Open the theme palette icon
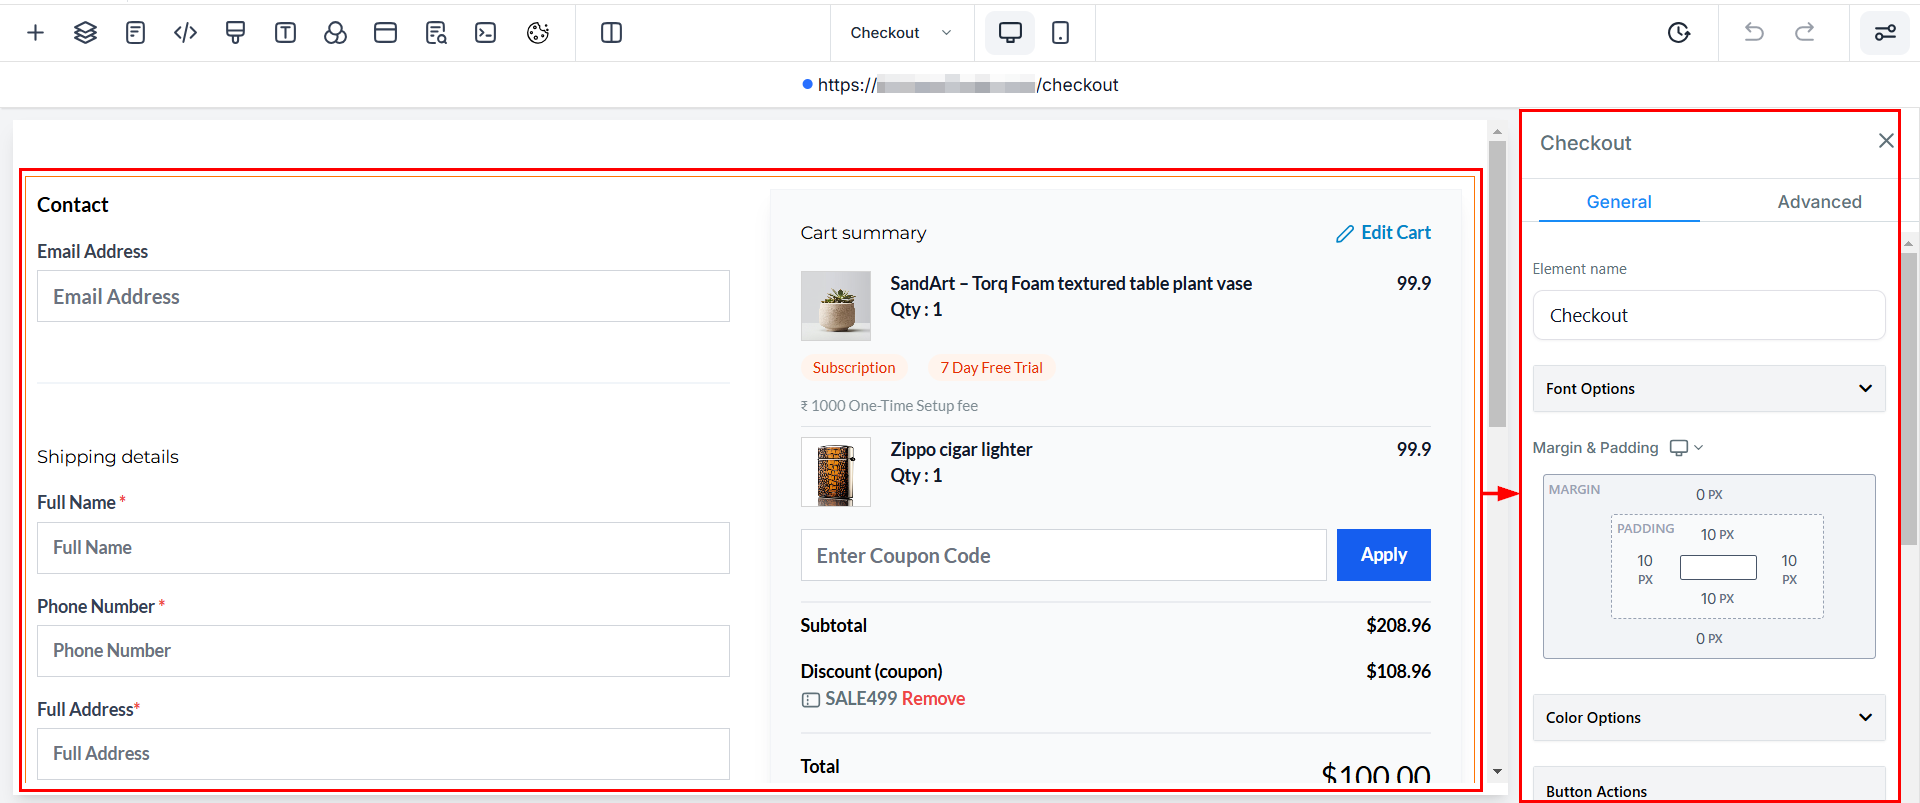This screenshot has width=1920, height=803. click(538, 33)
